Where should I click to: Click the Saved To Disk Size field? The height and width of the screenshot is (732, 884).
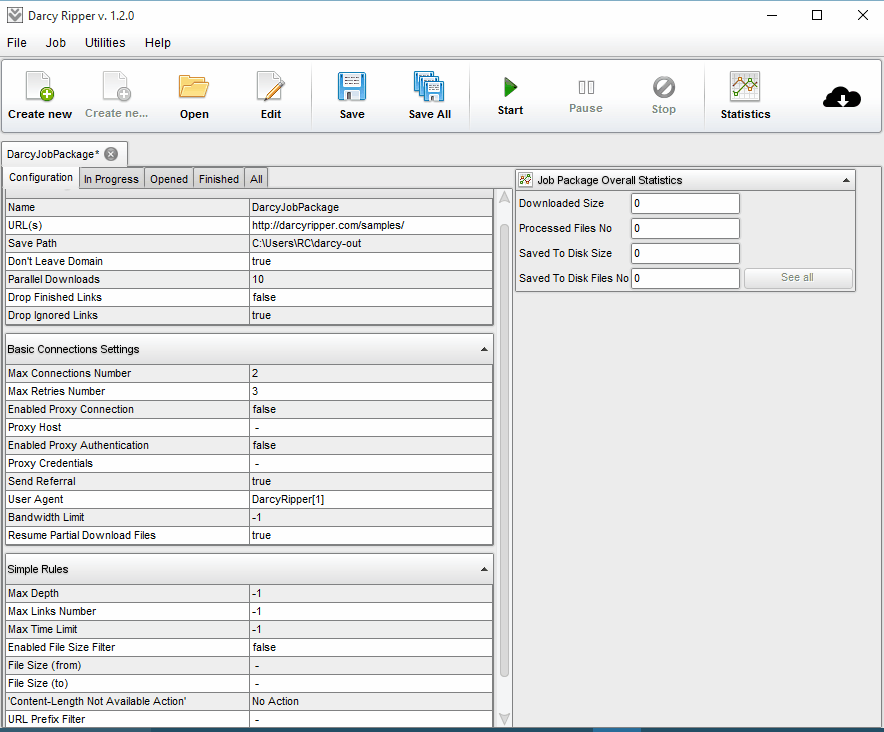[x=685, y=253]
